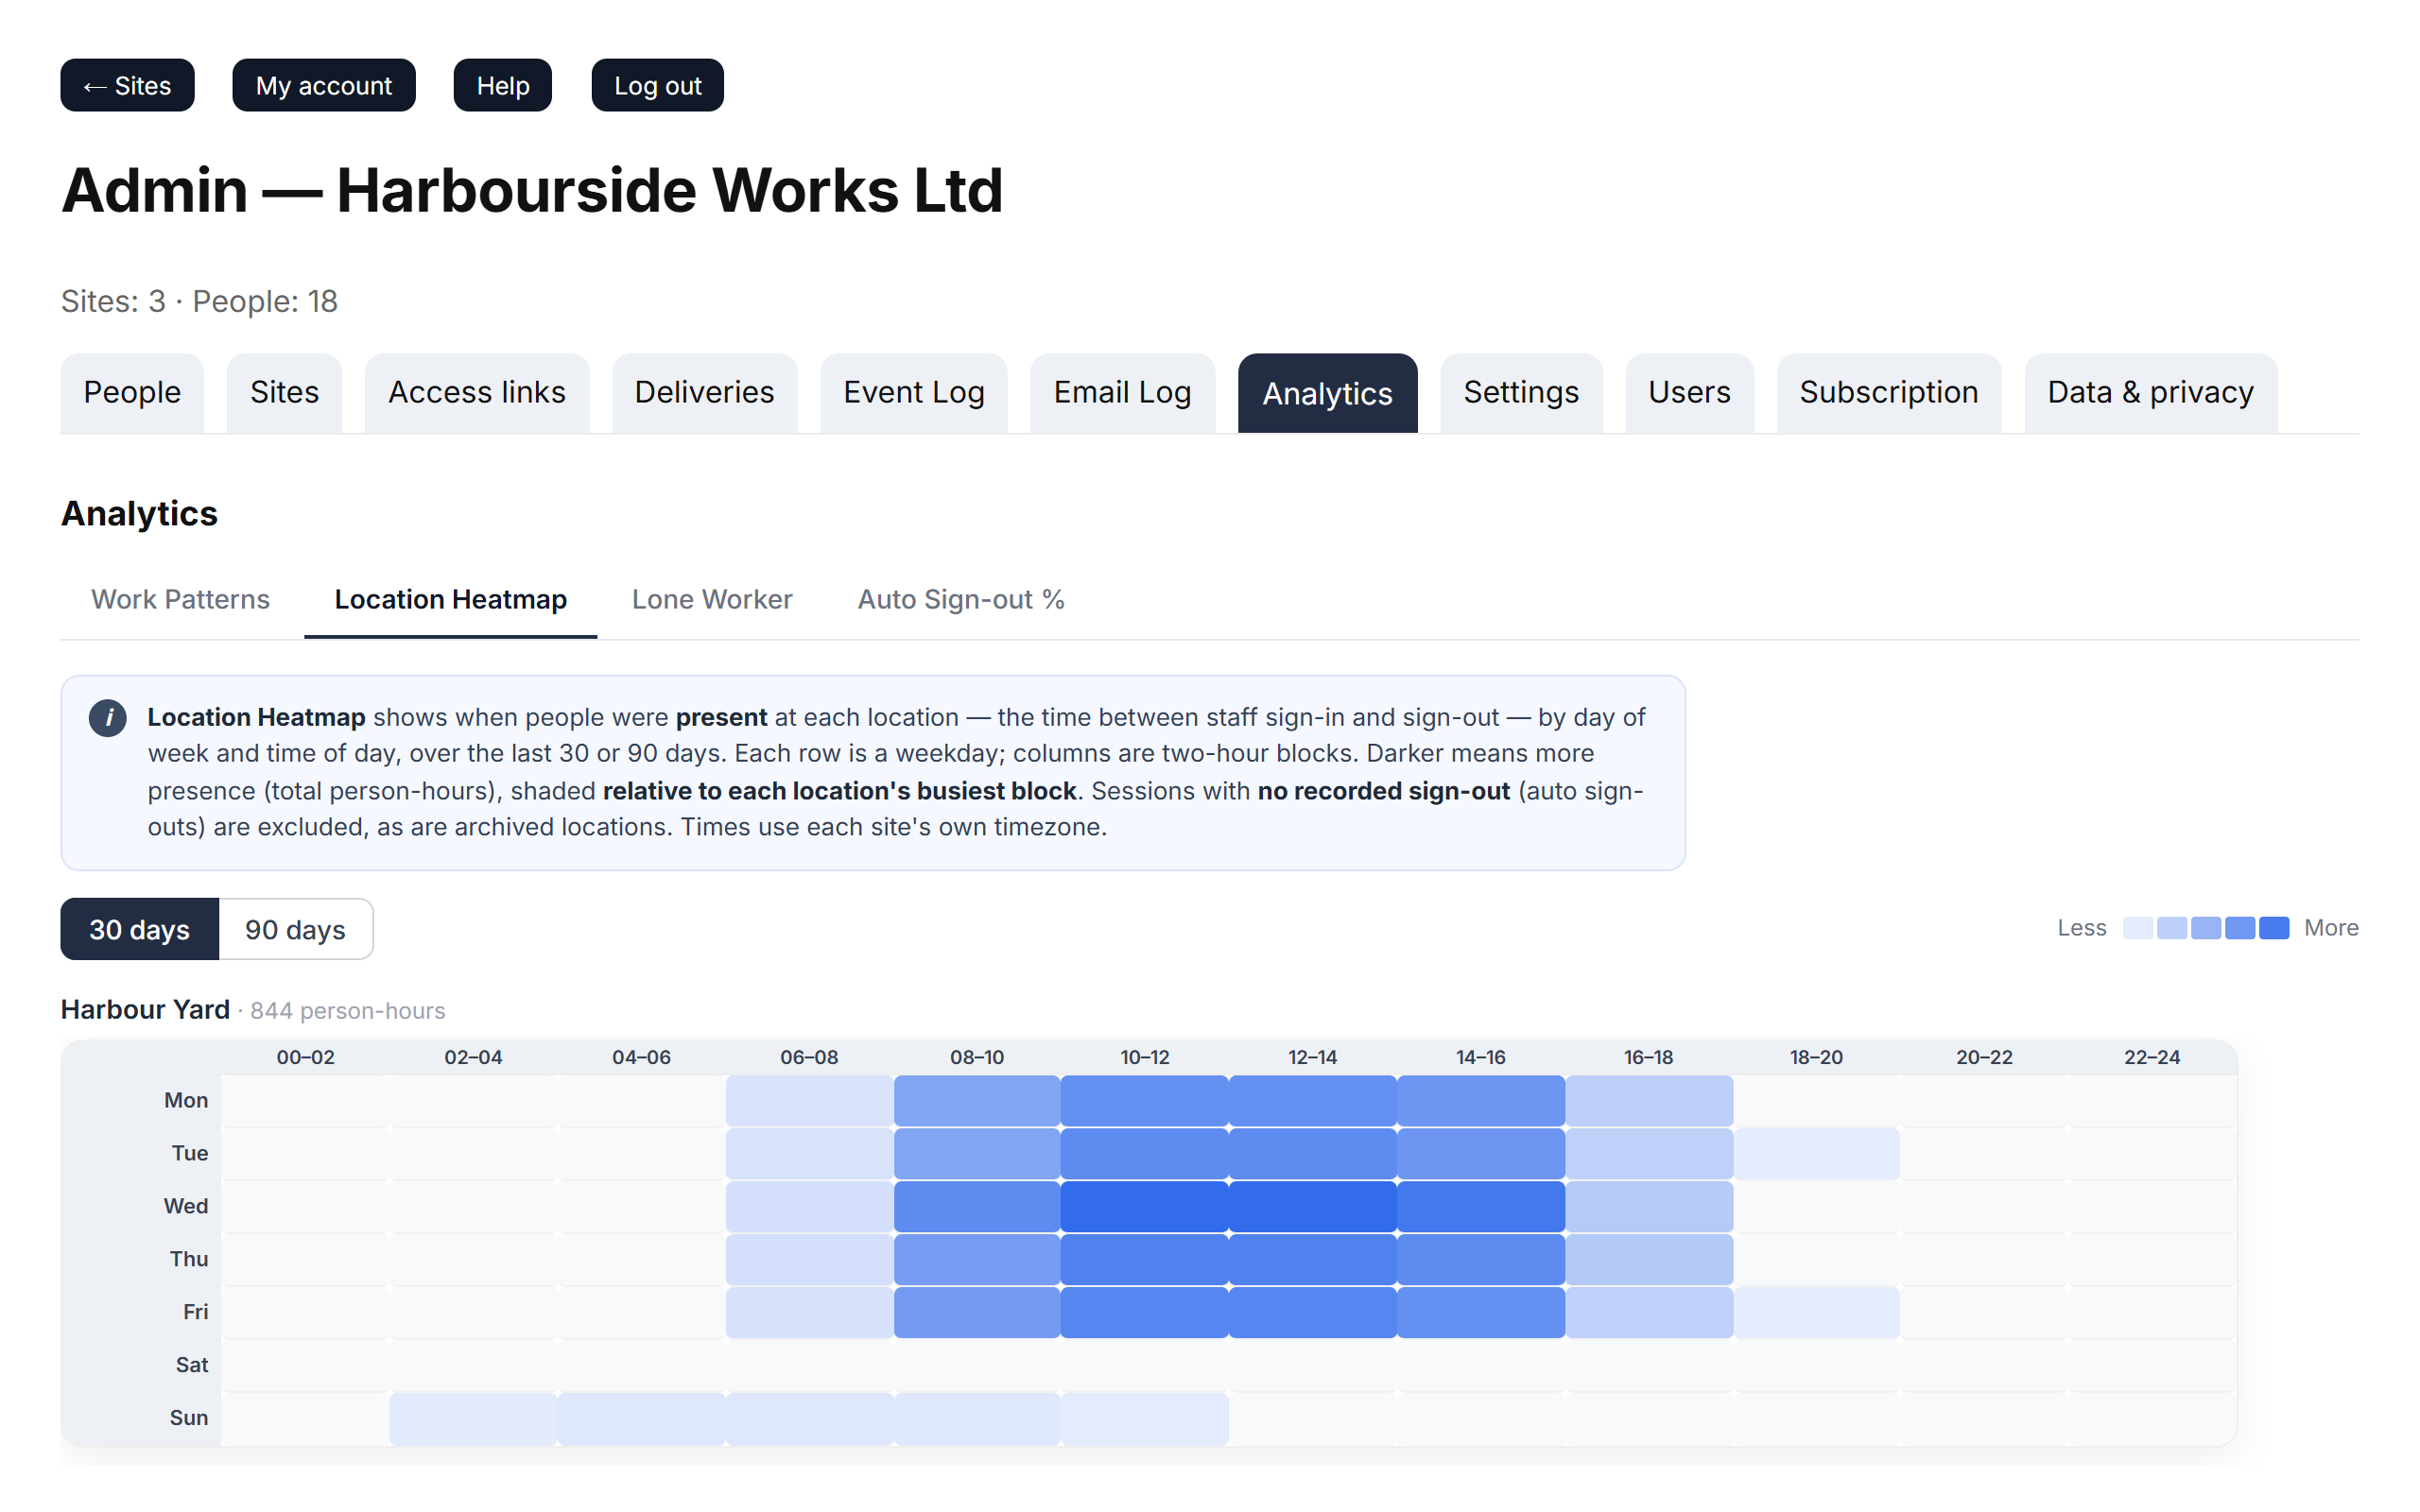This screenshot has height=1512, width=2420.
Task: Click the info icon in the heatmap notice
Action: pyautogui.click(x=107, y=717)
